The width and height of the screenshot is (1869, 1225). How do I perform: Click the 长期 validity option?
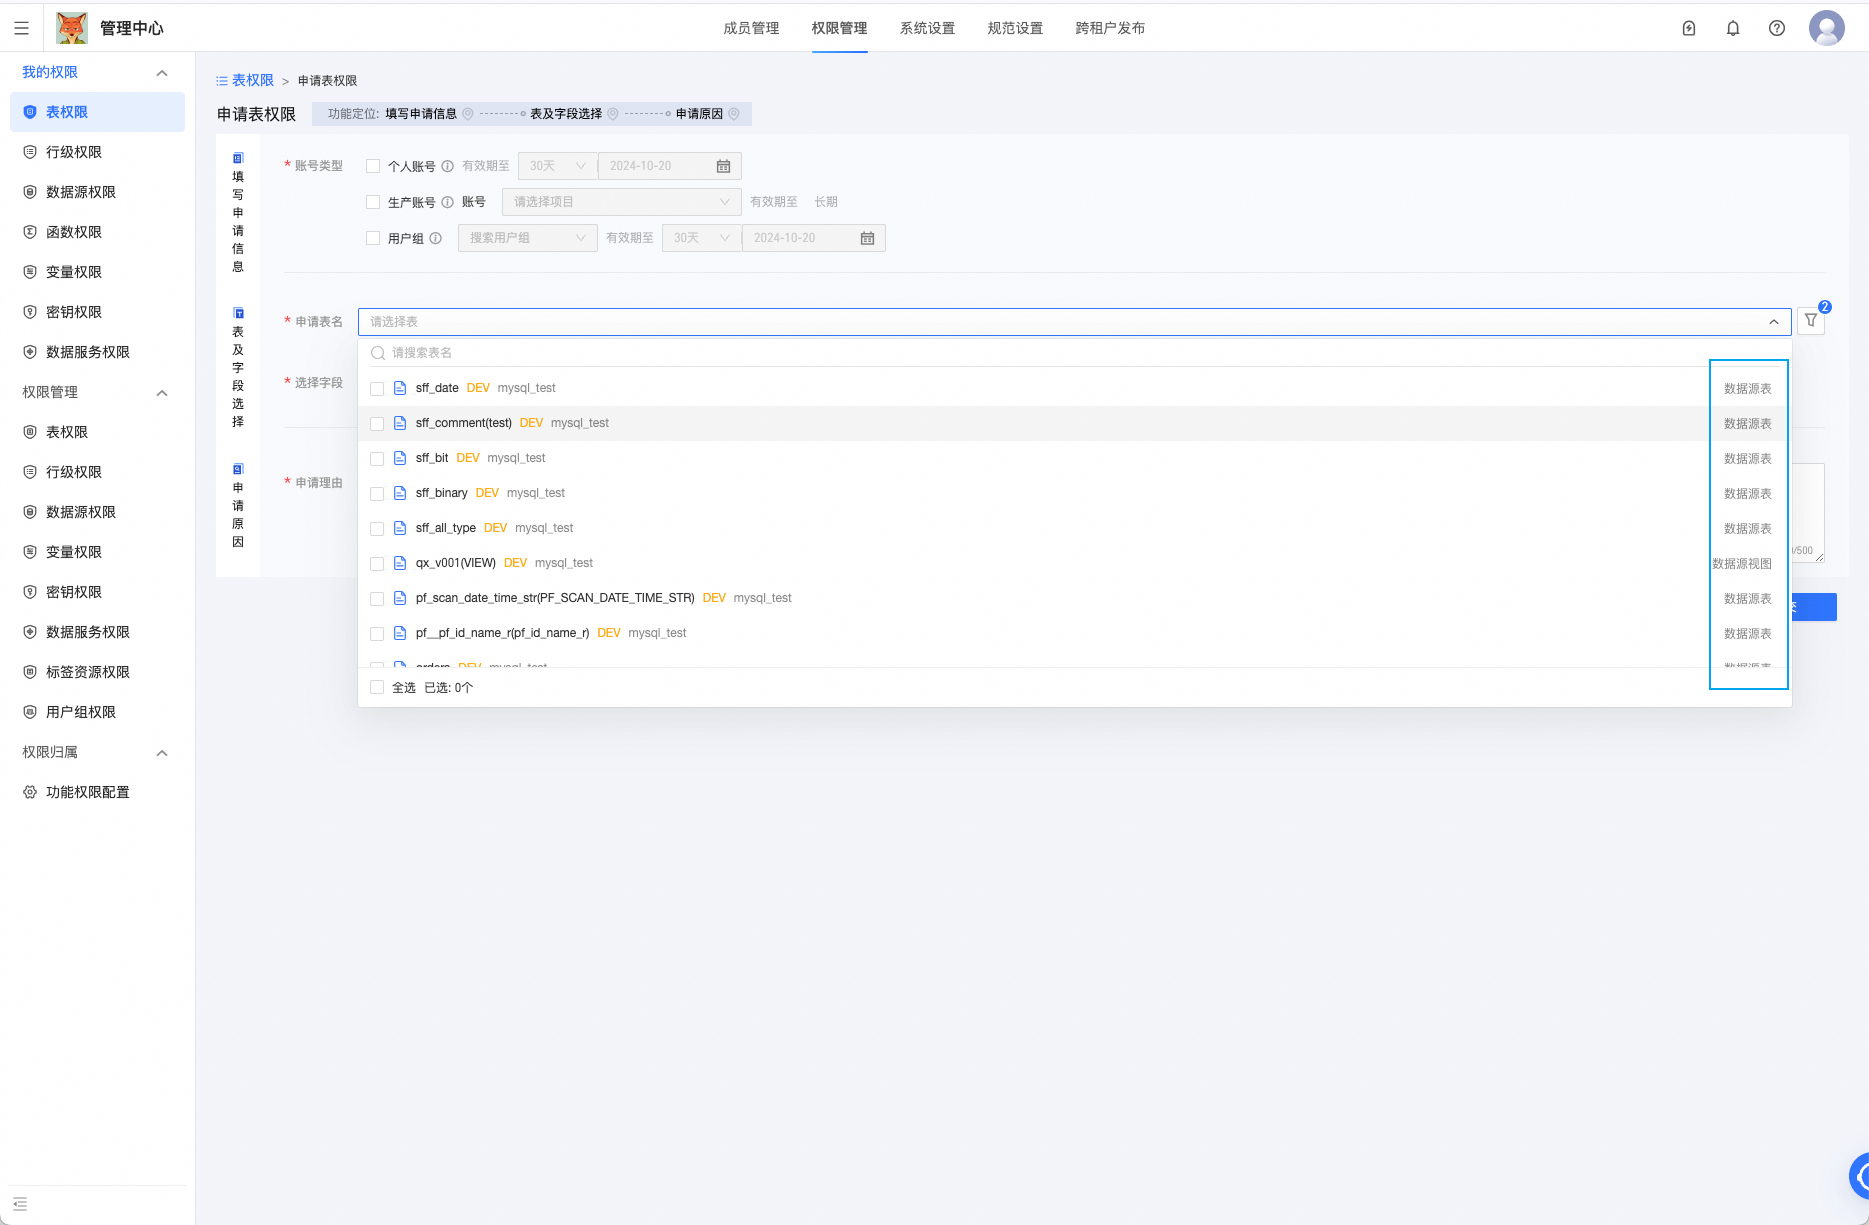(827, 201)
